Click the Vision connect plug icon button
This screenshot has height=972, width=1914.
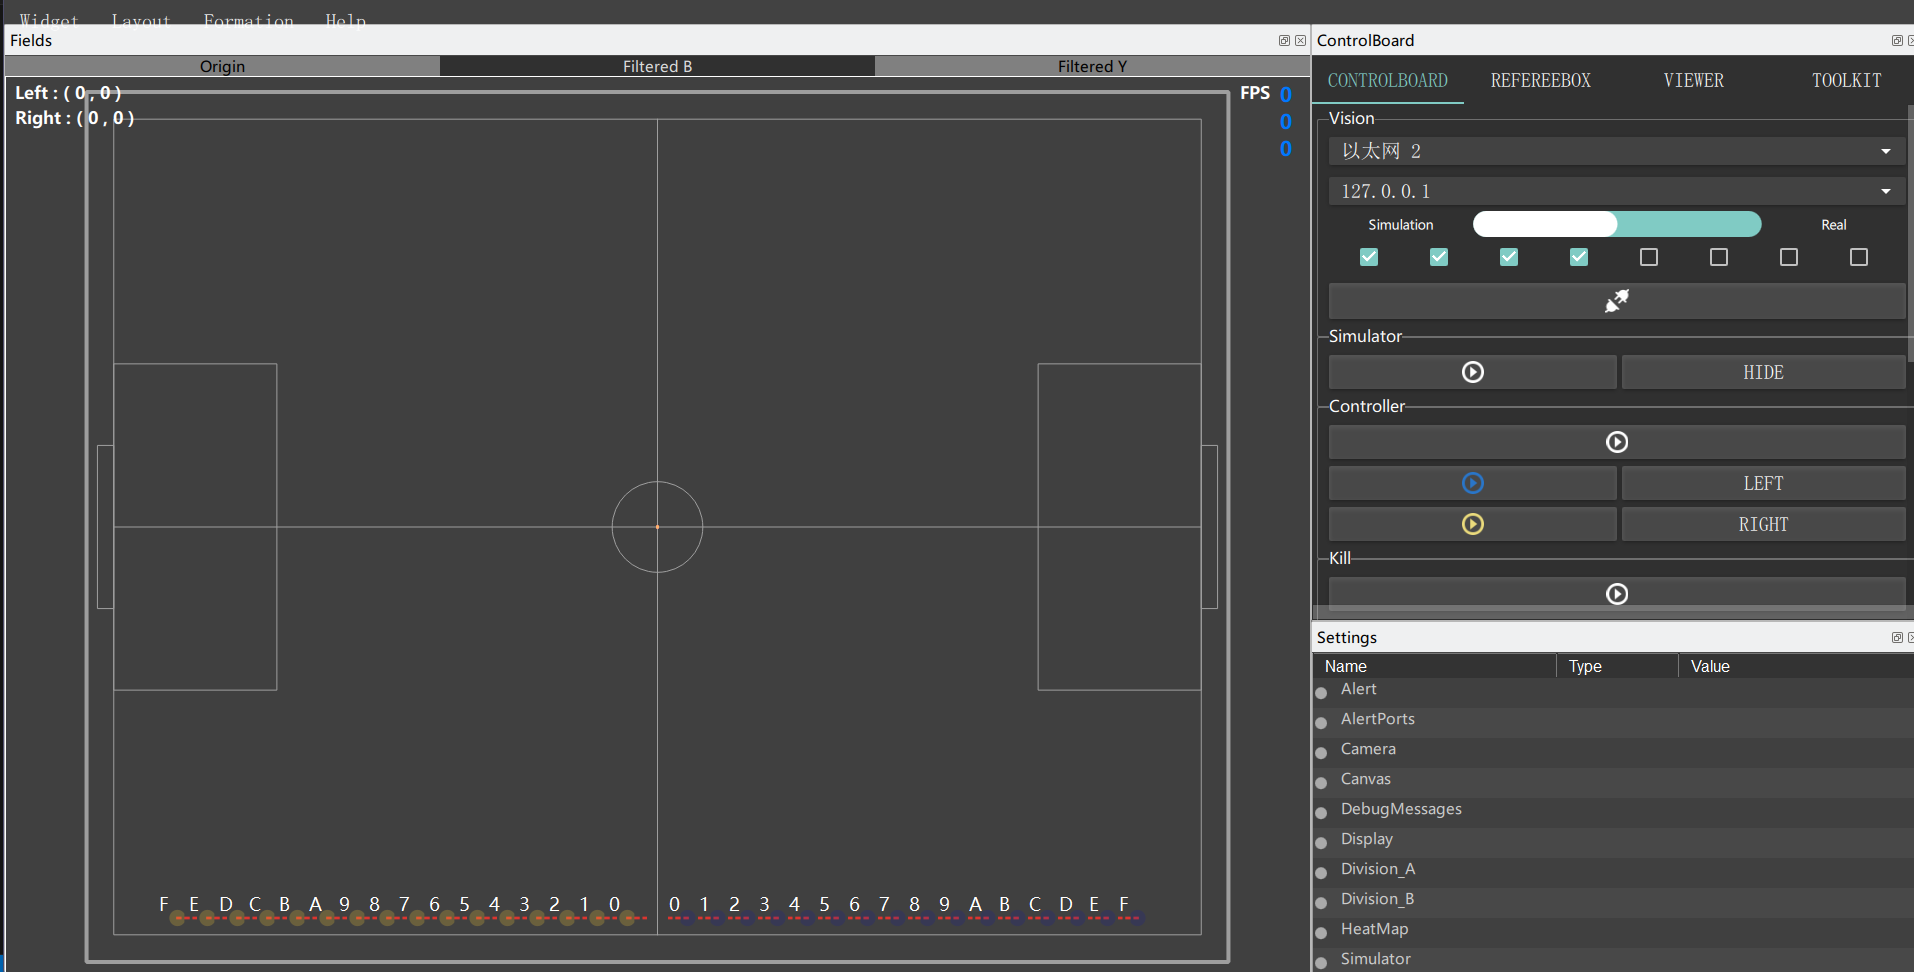coord(1616,301)
